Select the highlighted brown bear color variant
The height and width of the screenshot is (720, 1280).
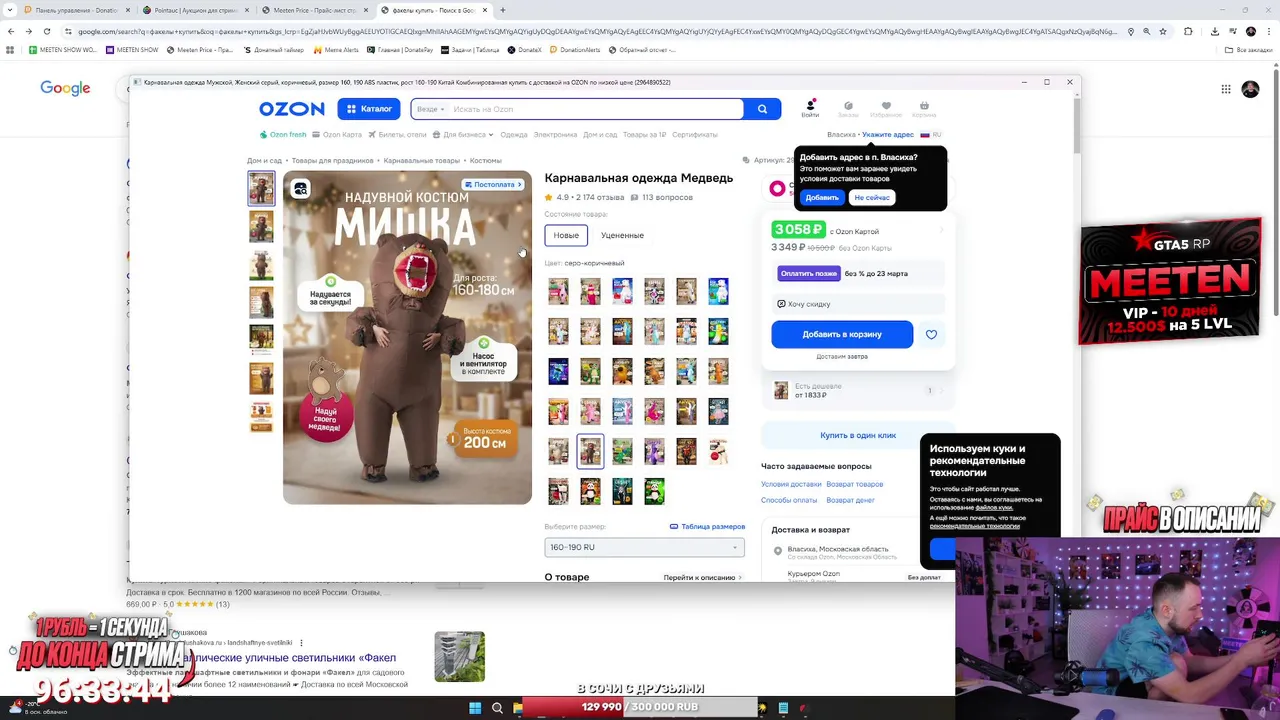(590, 451)
